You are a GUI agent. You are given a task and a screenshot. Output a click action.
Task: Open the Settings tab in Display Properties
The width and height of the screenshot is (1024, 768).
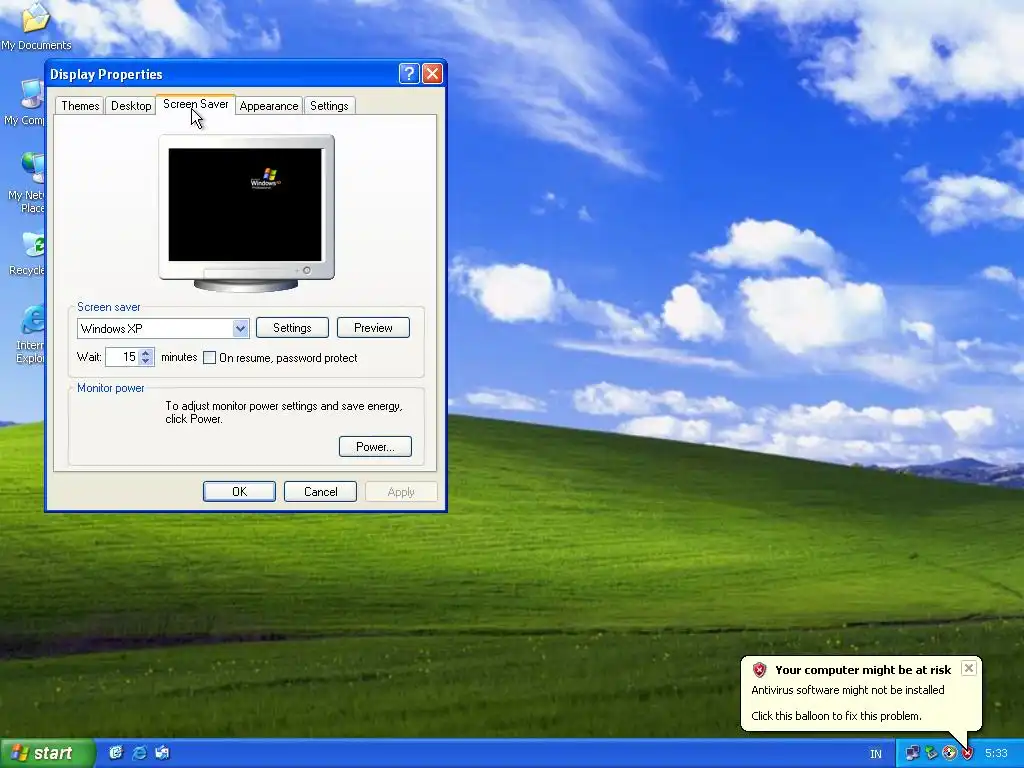329,106
